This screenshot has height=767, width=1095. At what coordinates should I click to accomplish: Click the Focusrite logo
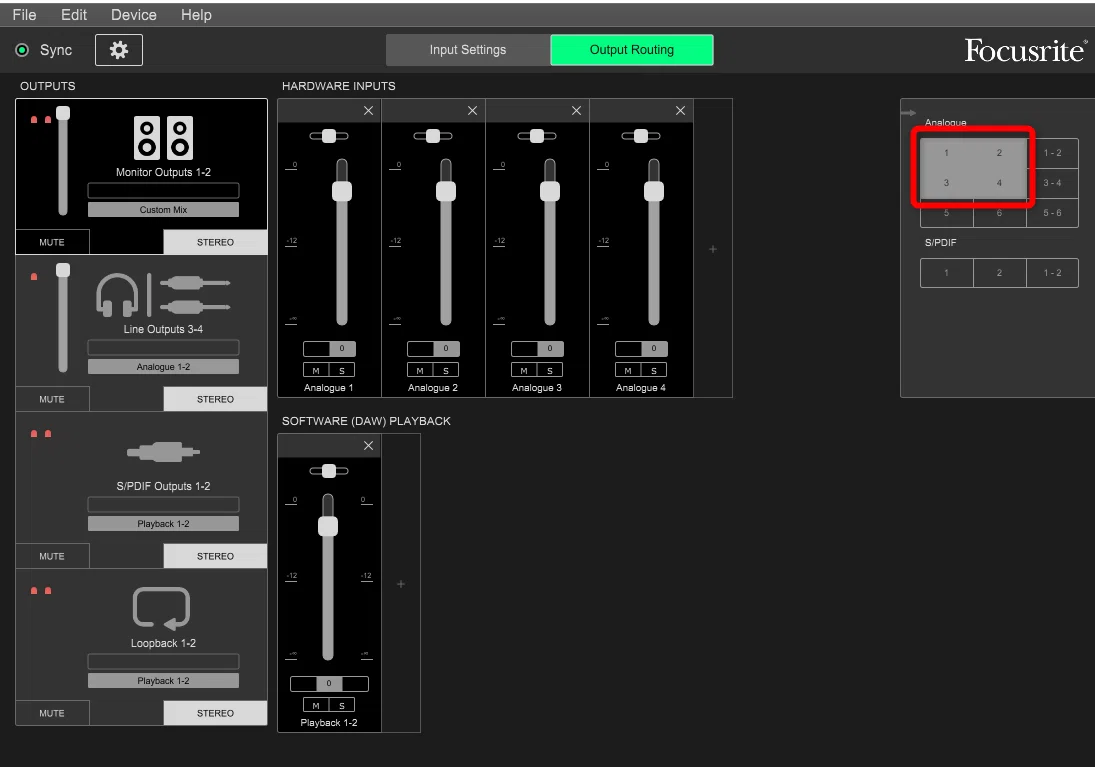[1025, 50]
